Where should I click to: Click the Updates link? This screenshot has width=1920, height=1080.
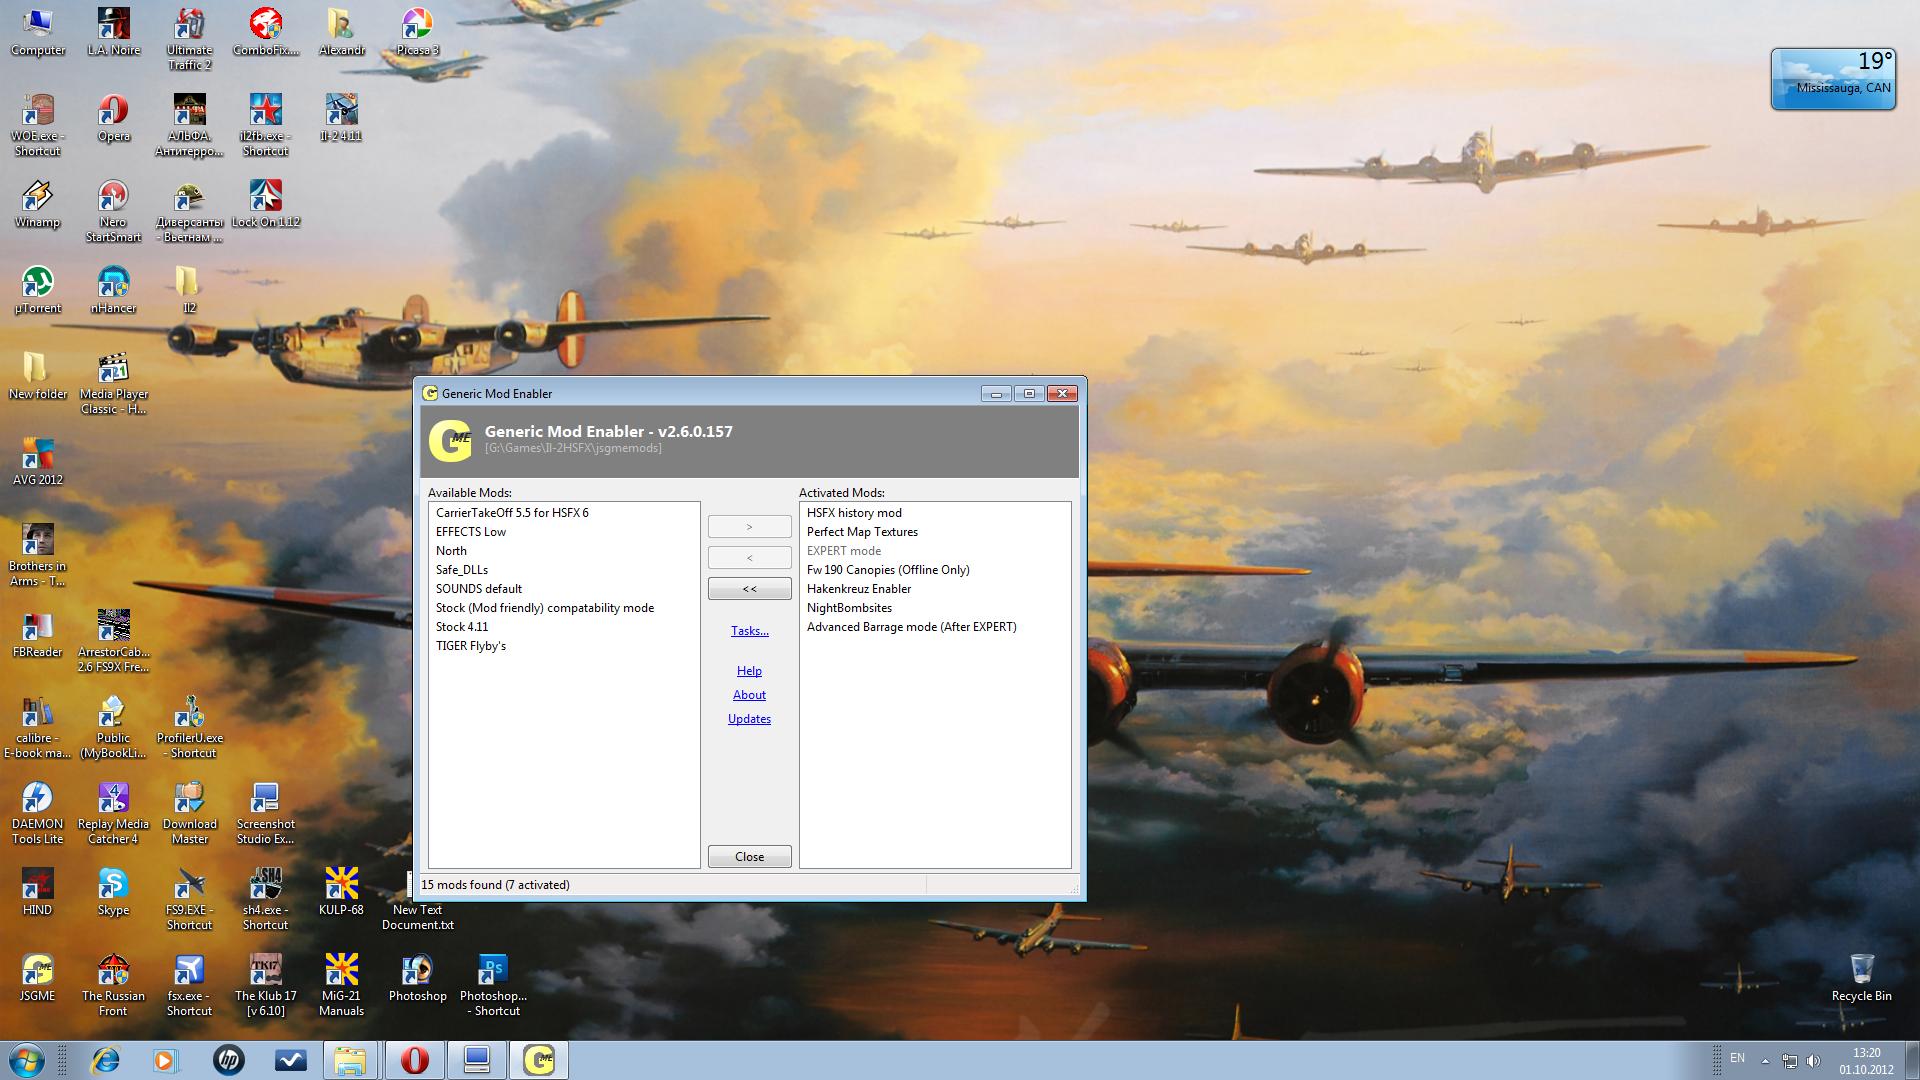pos(749,719)
